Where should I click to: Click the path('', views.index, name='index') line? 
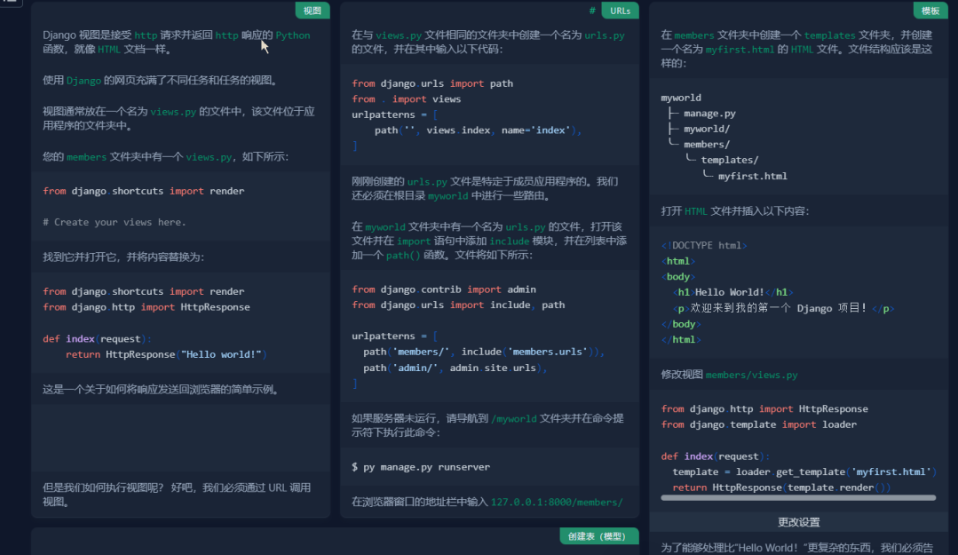[x=478, y=130]
